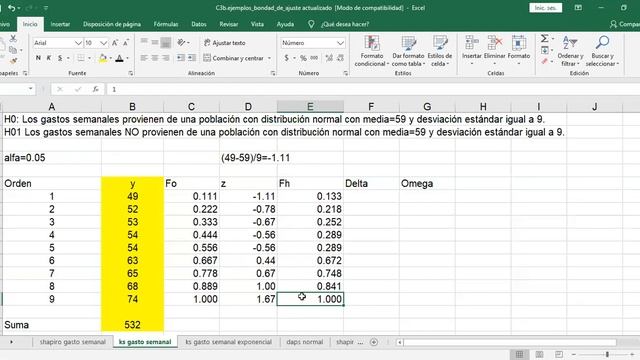The width and height of the screenshot is (640, 360).
Task: Click the AutoSum sigma icon
Action: [544, 39]
